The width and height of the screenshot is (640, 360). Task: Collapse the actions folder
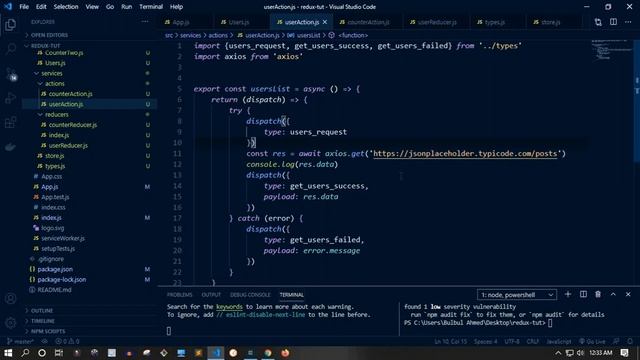pos(55,84)
